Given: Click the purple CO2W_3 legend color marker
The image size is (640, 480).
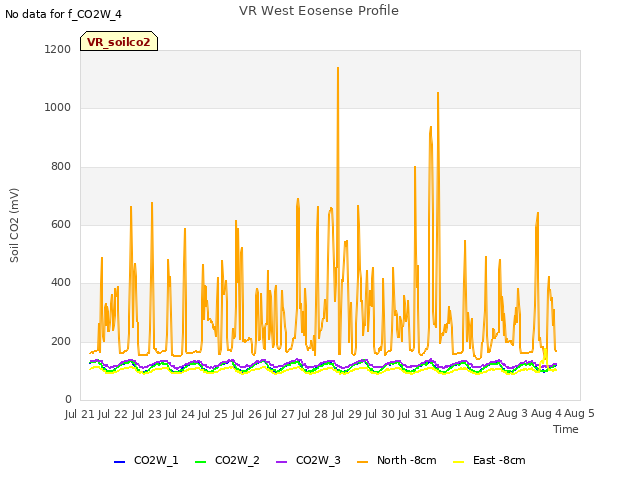Looking at the screenshot, I should [x=281, y=462].
